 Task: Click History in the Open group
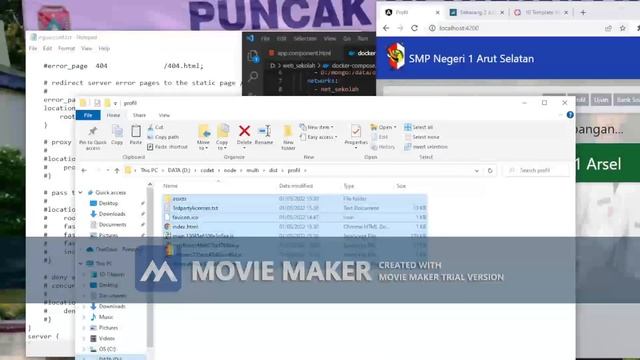383,147
